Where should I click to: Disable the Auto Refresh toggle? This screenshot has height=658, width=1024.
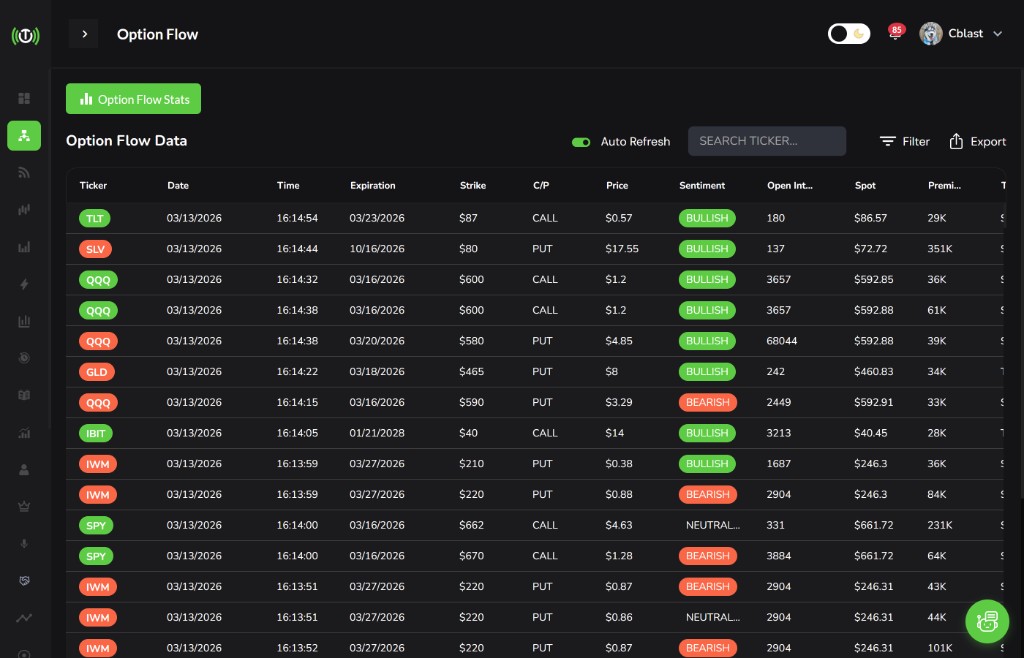tap(581, 142)
